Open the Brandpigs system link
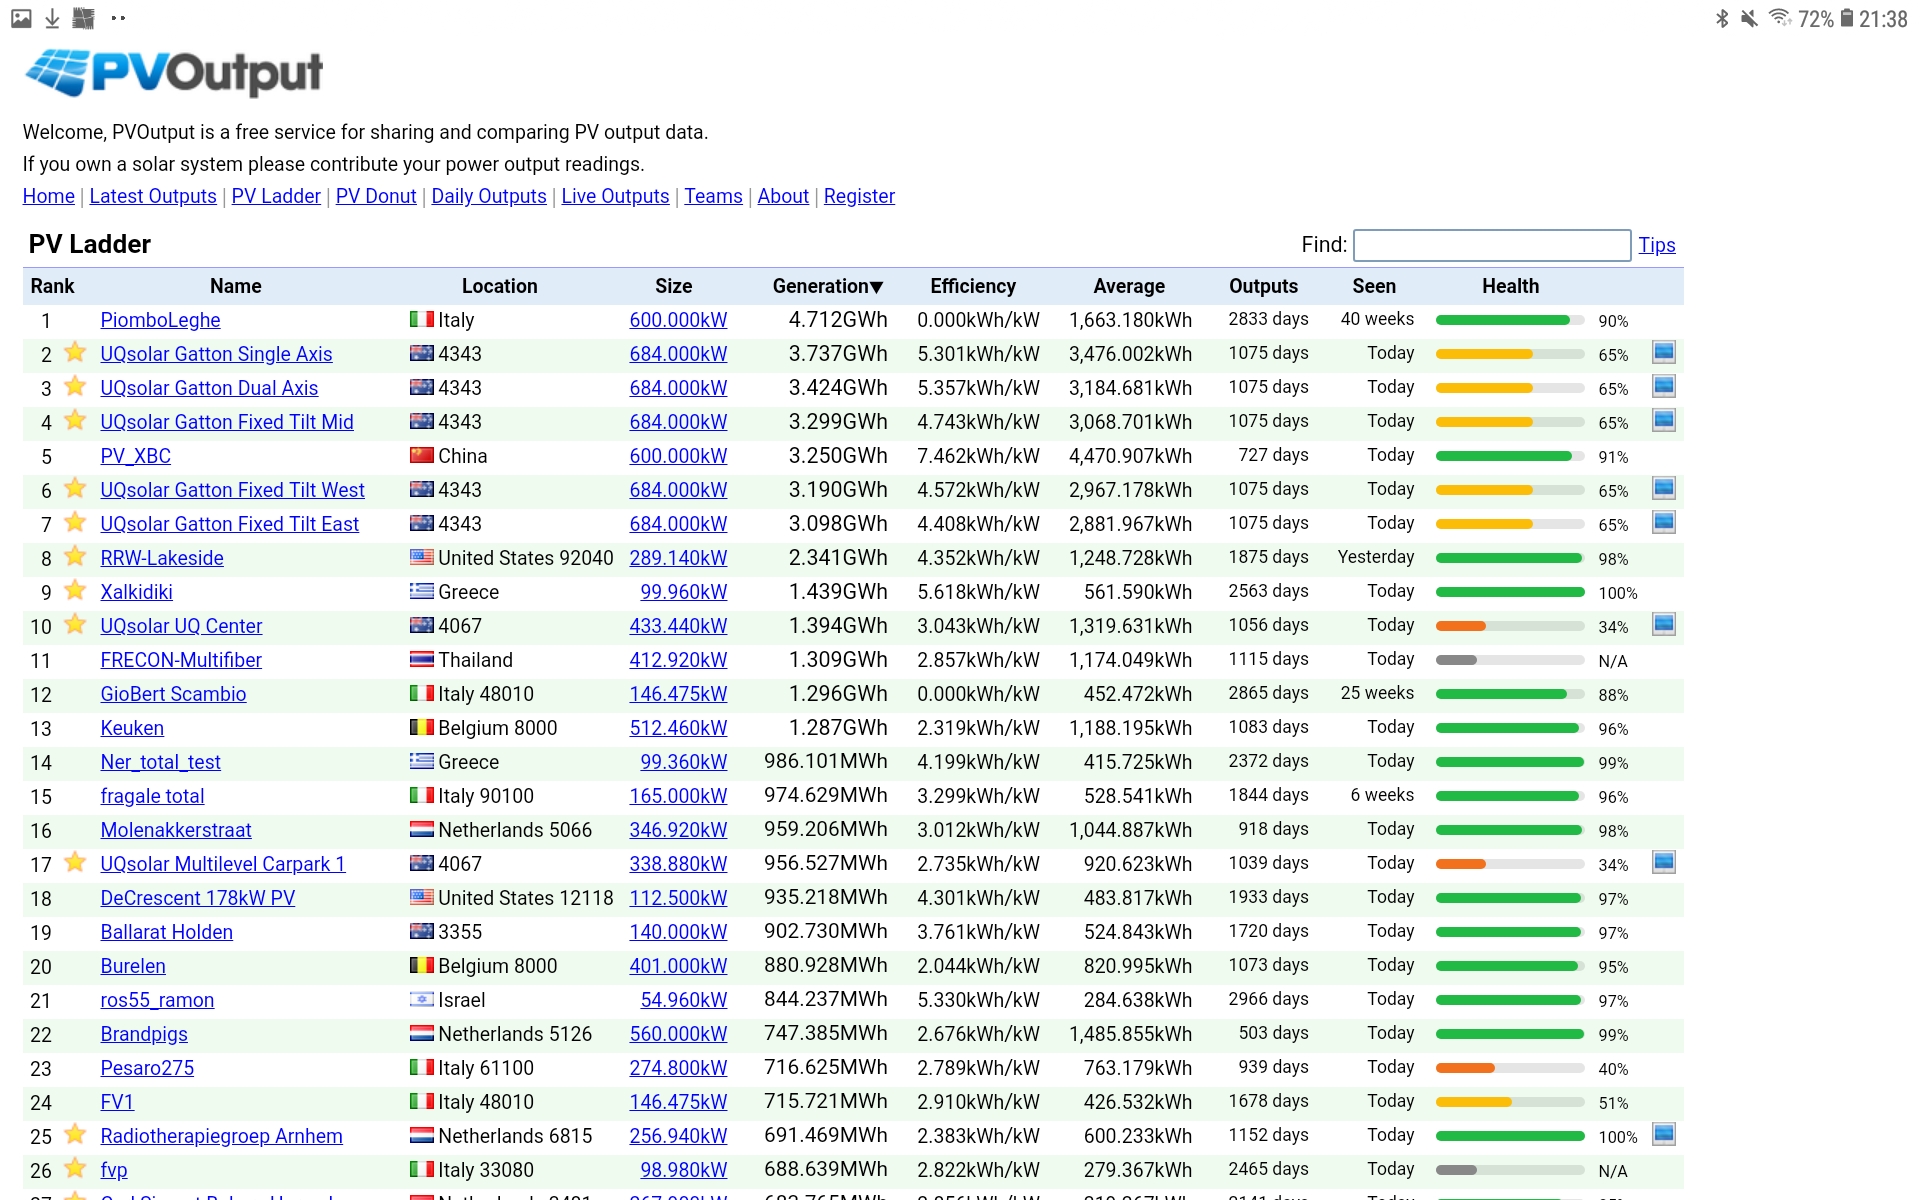This screenshot has height=1200, width=1920. (x=144, y=1034)
